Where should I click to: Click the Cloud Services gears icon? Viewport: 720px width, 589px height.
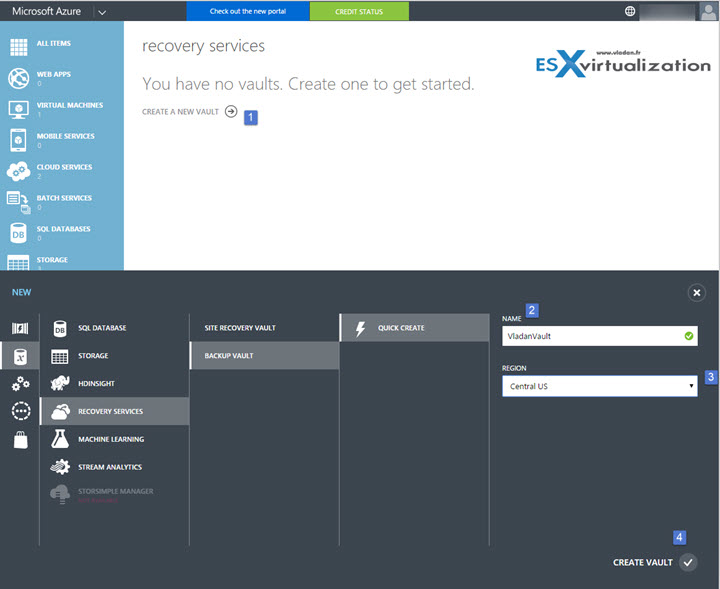18,171
